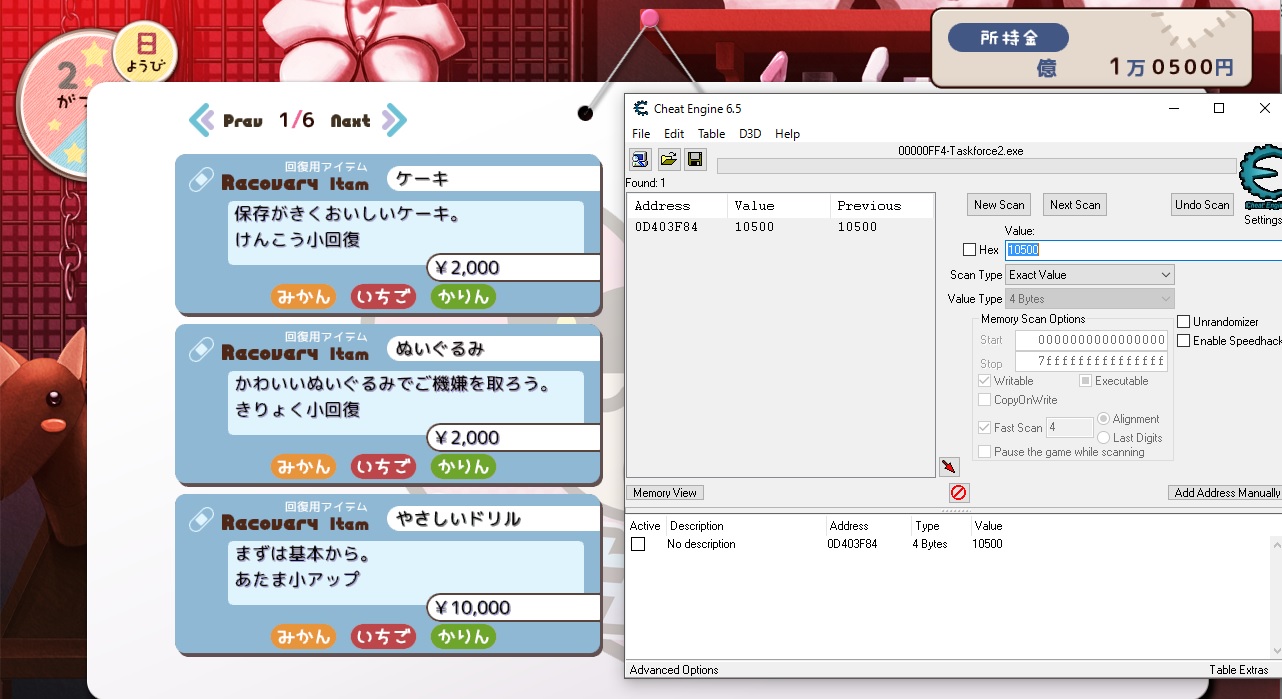
Task: Click the floppy disk save icon
Action: point(695,159)
